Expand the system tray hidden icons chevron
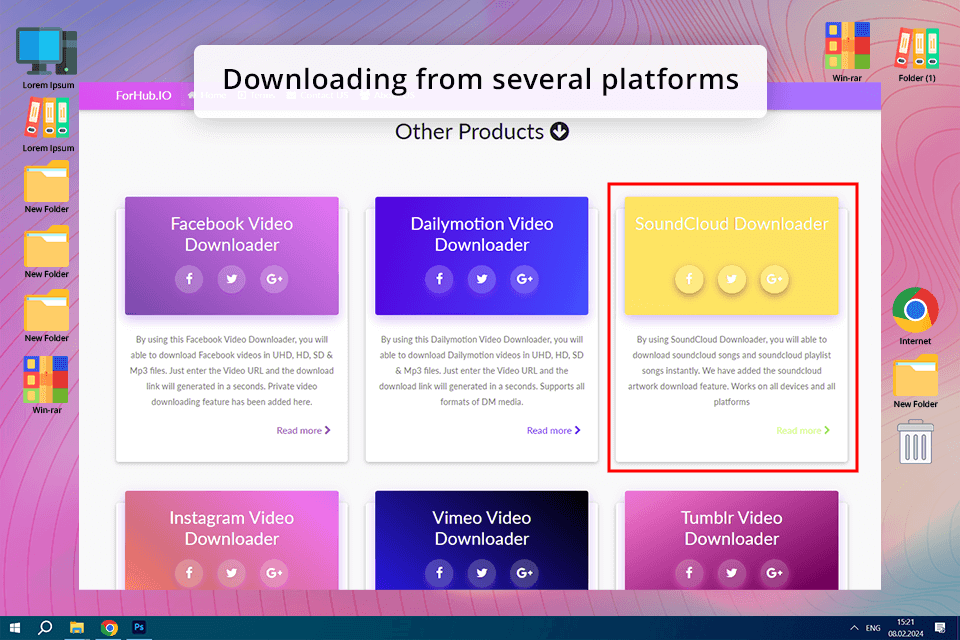This screenshot has height=640, width=960. point(853,628)
